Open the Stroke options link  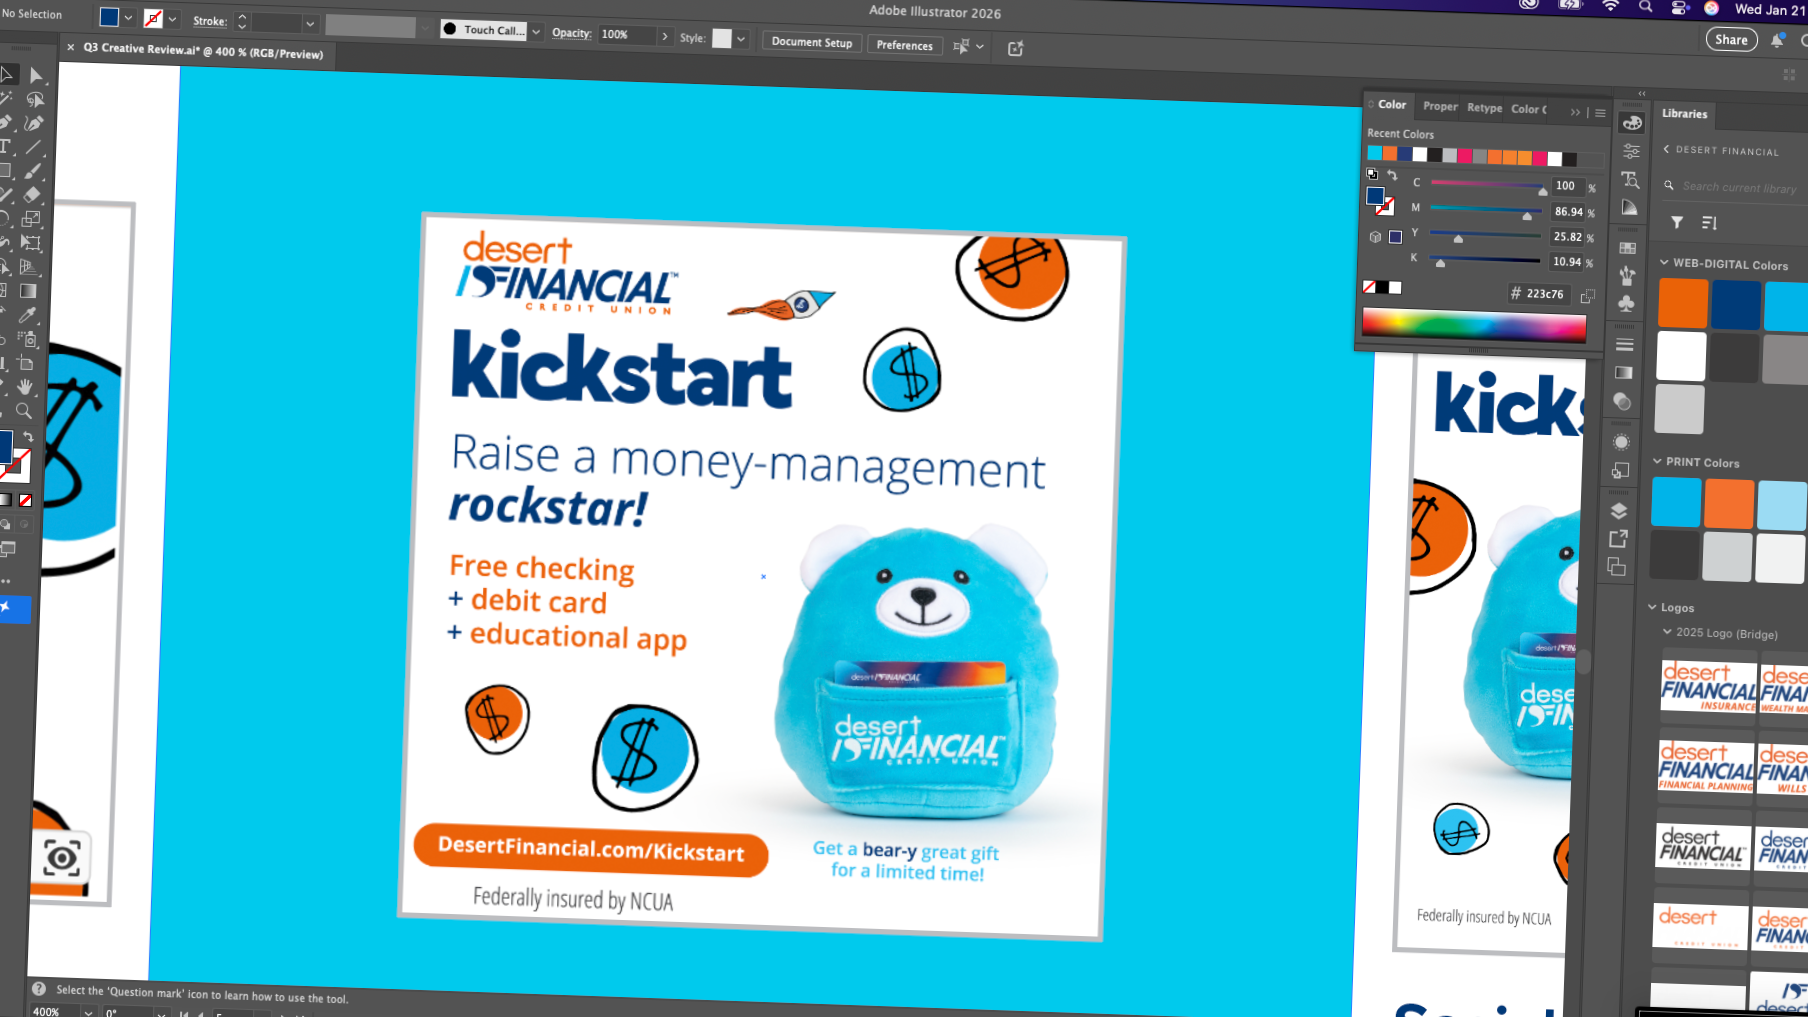pyautogui.click(x=210, y=21)
